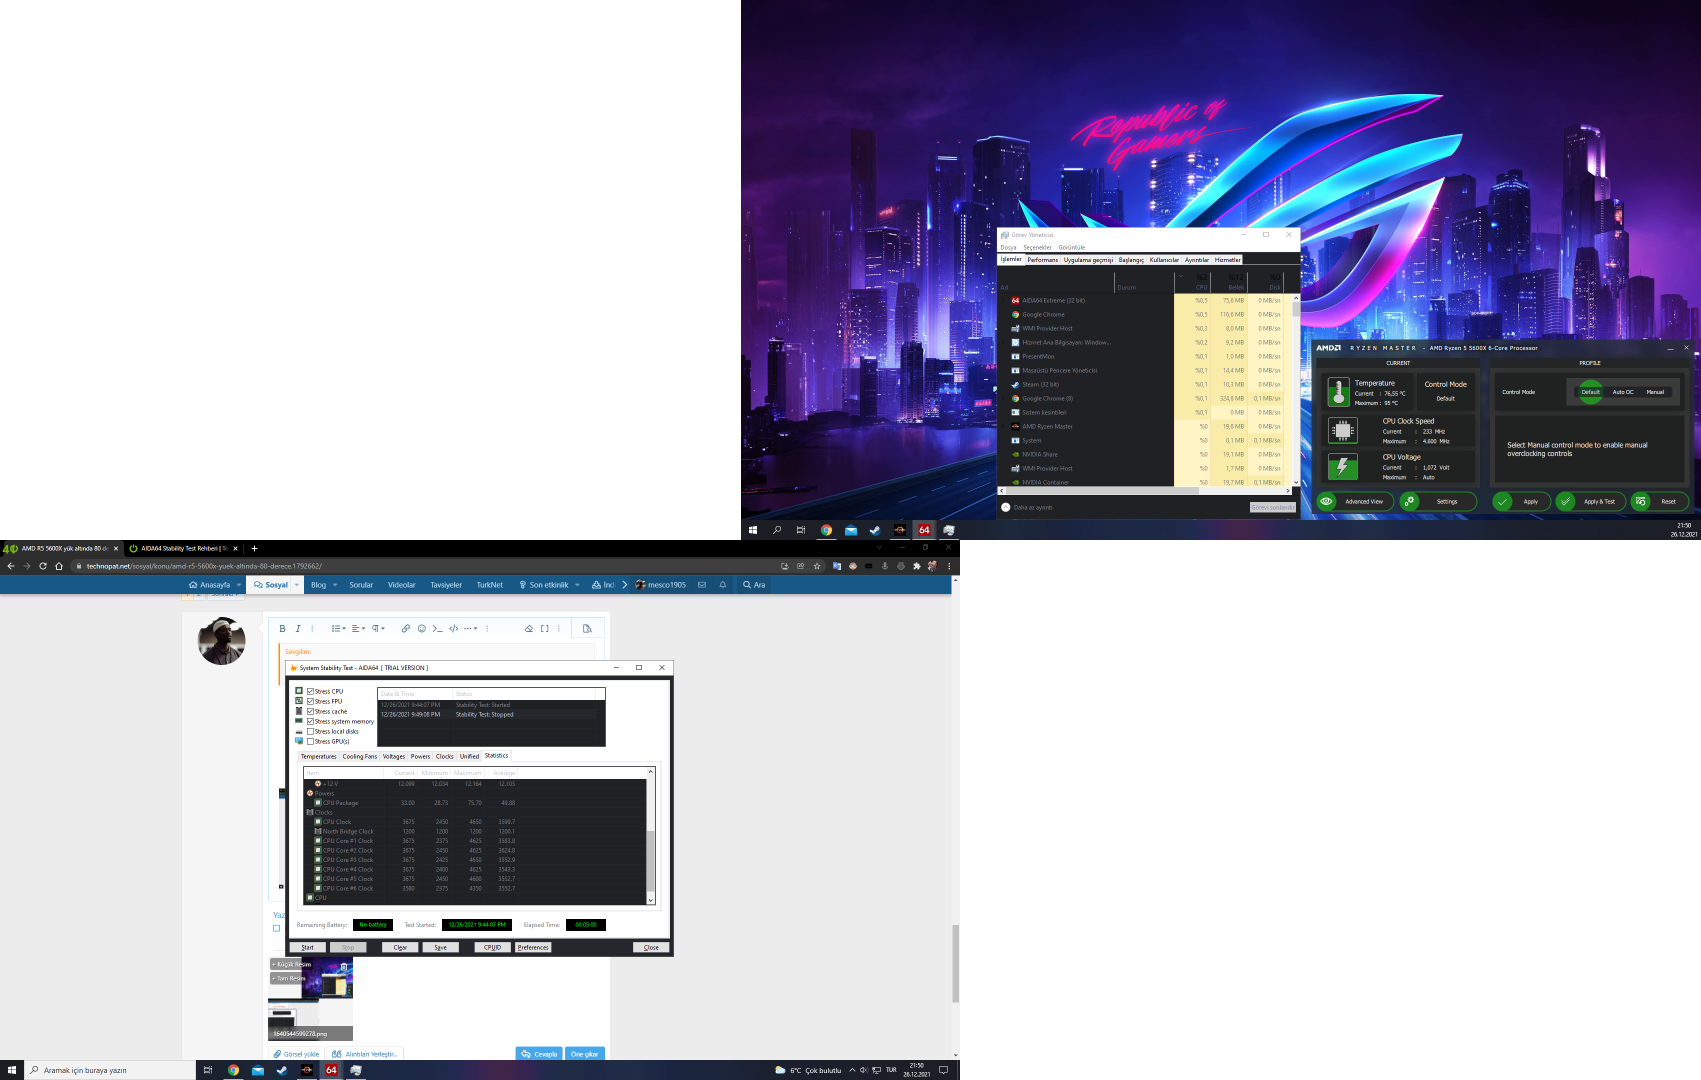This screenshot has width=1701, height=1080.
Task: Toggle BB code brackets mode in editor
Action: click(x=544, y=629)
